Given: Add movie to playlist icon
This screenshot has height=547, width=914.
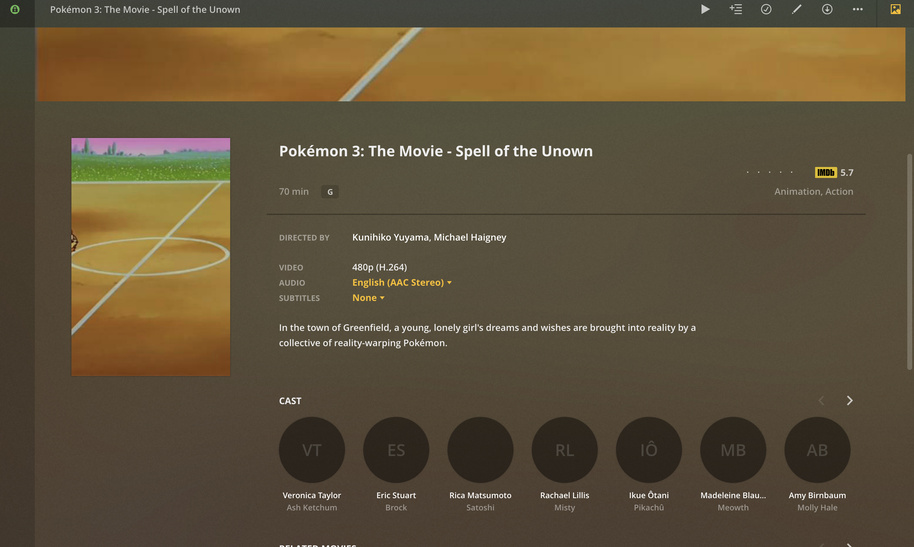Looking at the screenshot, I should pyautogui.click(x=736, y=9).
